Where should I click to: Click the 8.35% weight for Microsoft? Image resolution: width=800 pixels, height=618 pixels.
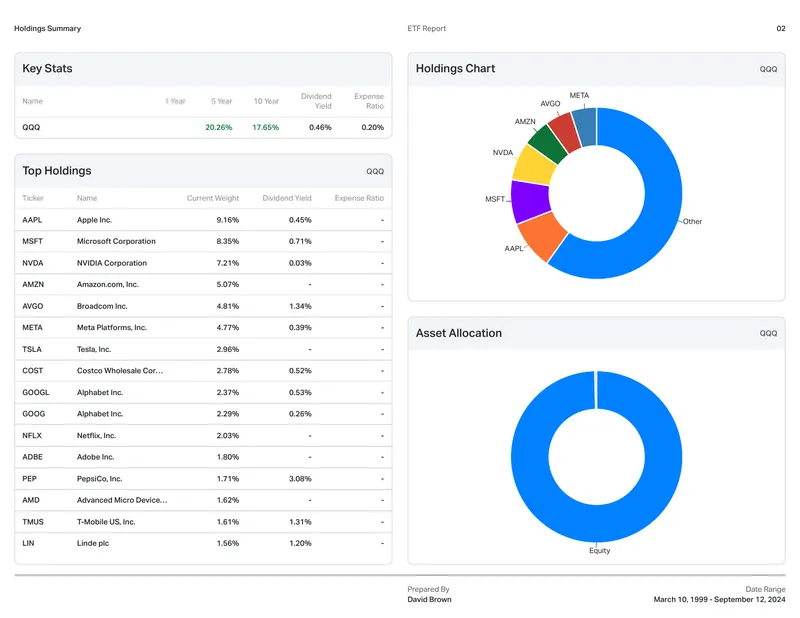coord(228,241)
